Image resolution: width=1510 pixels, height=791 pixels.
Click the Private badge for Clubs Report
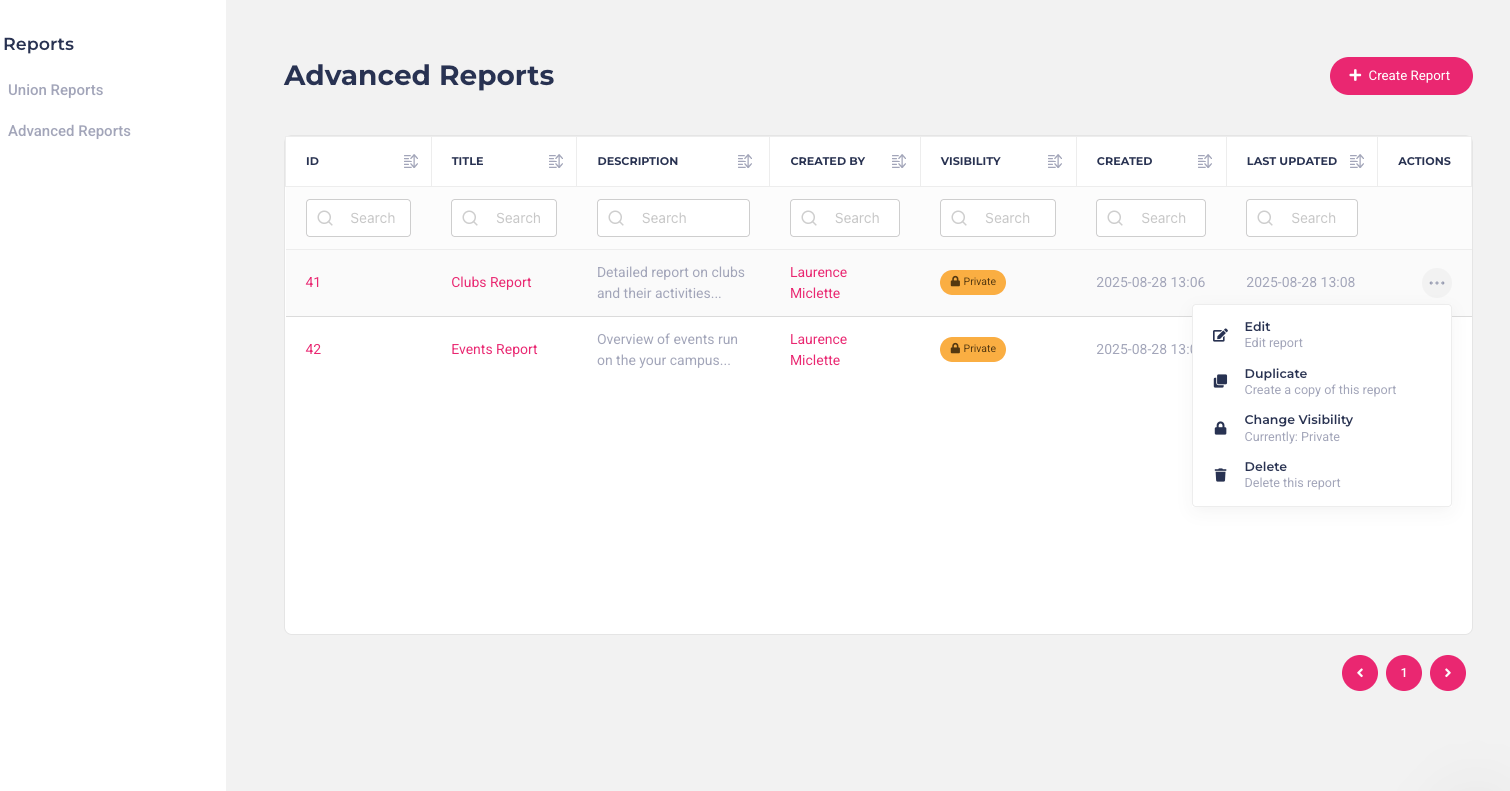(973, 282)
